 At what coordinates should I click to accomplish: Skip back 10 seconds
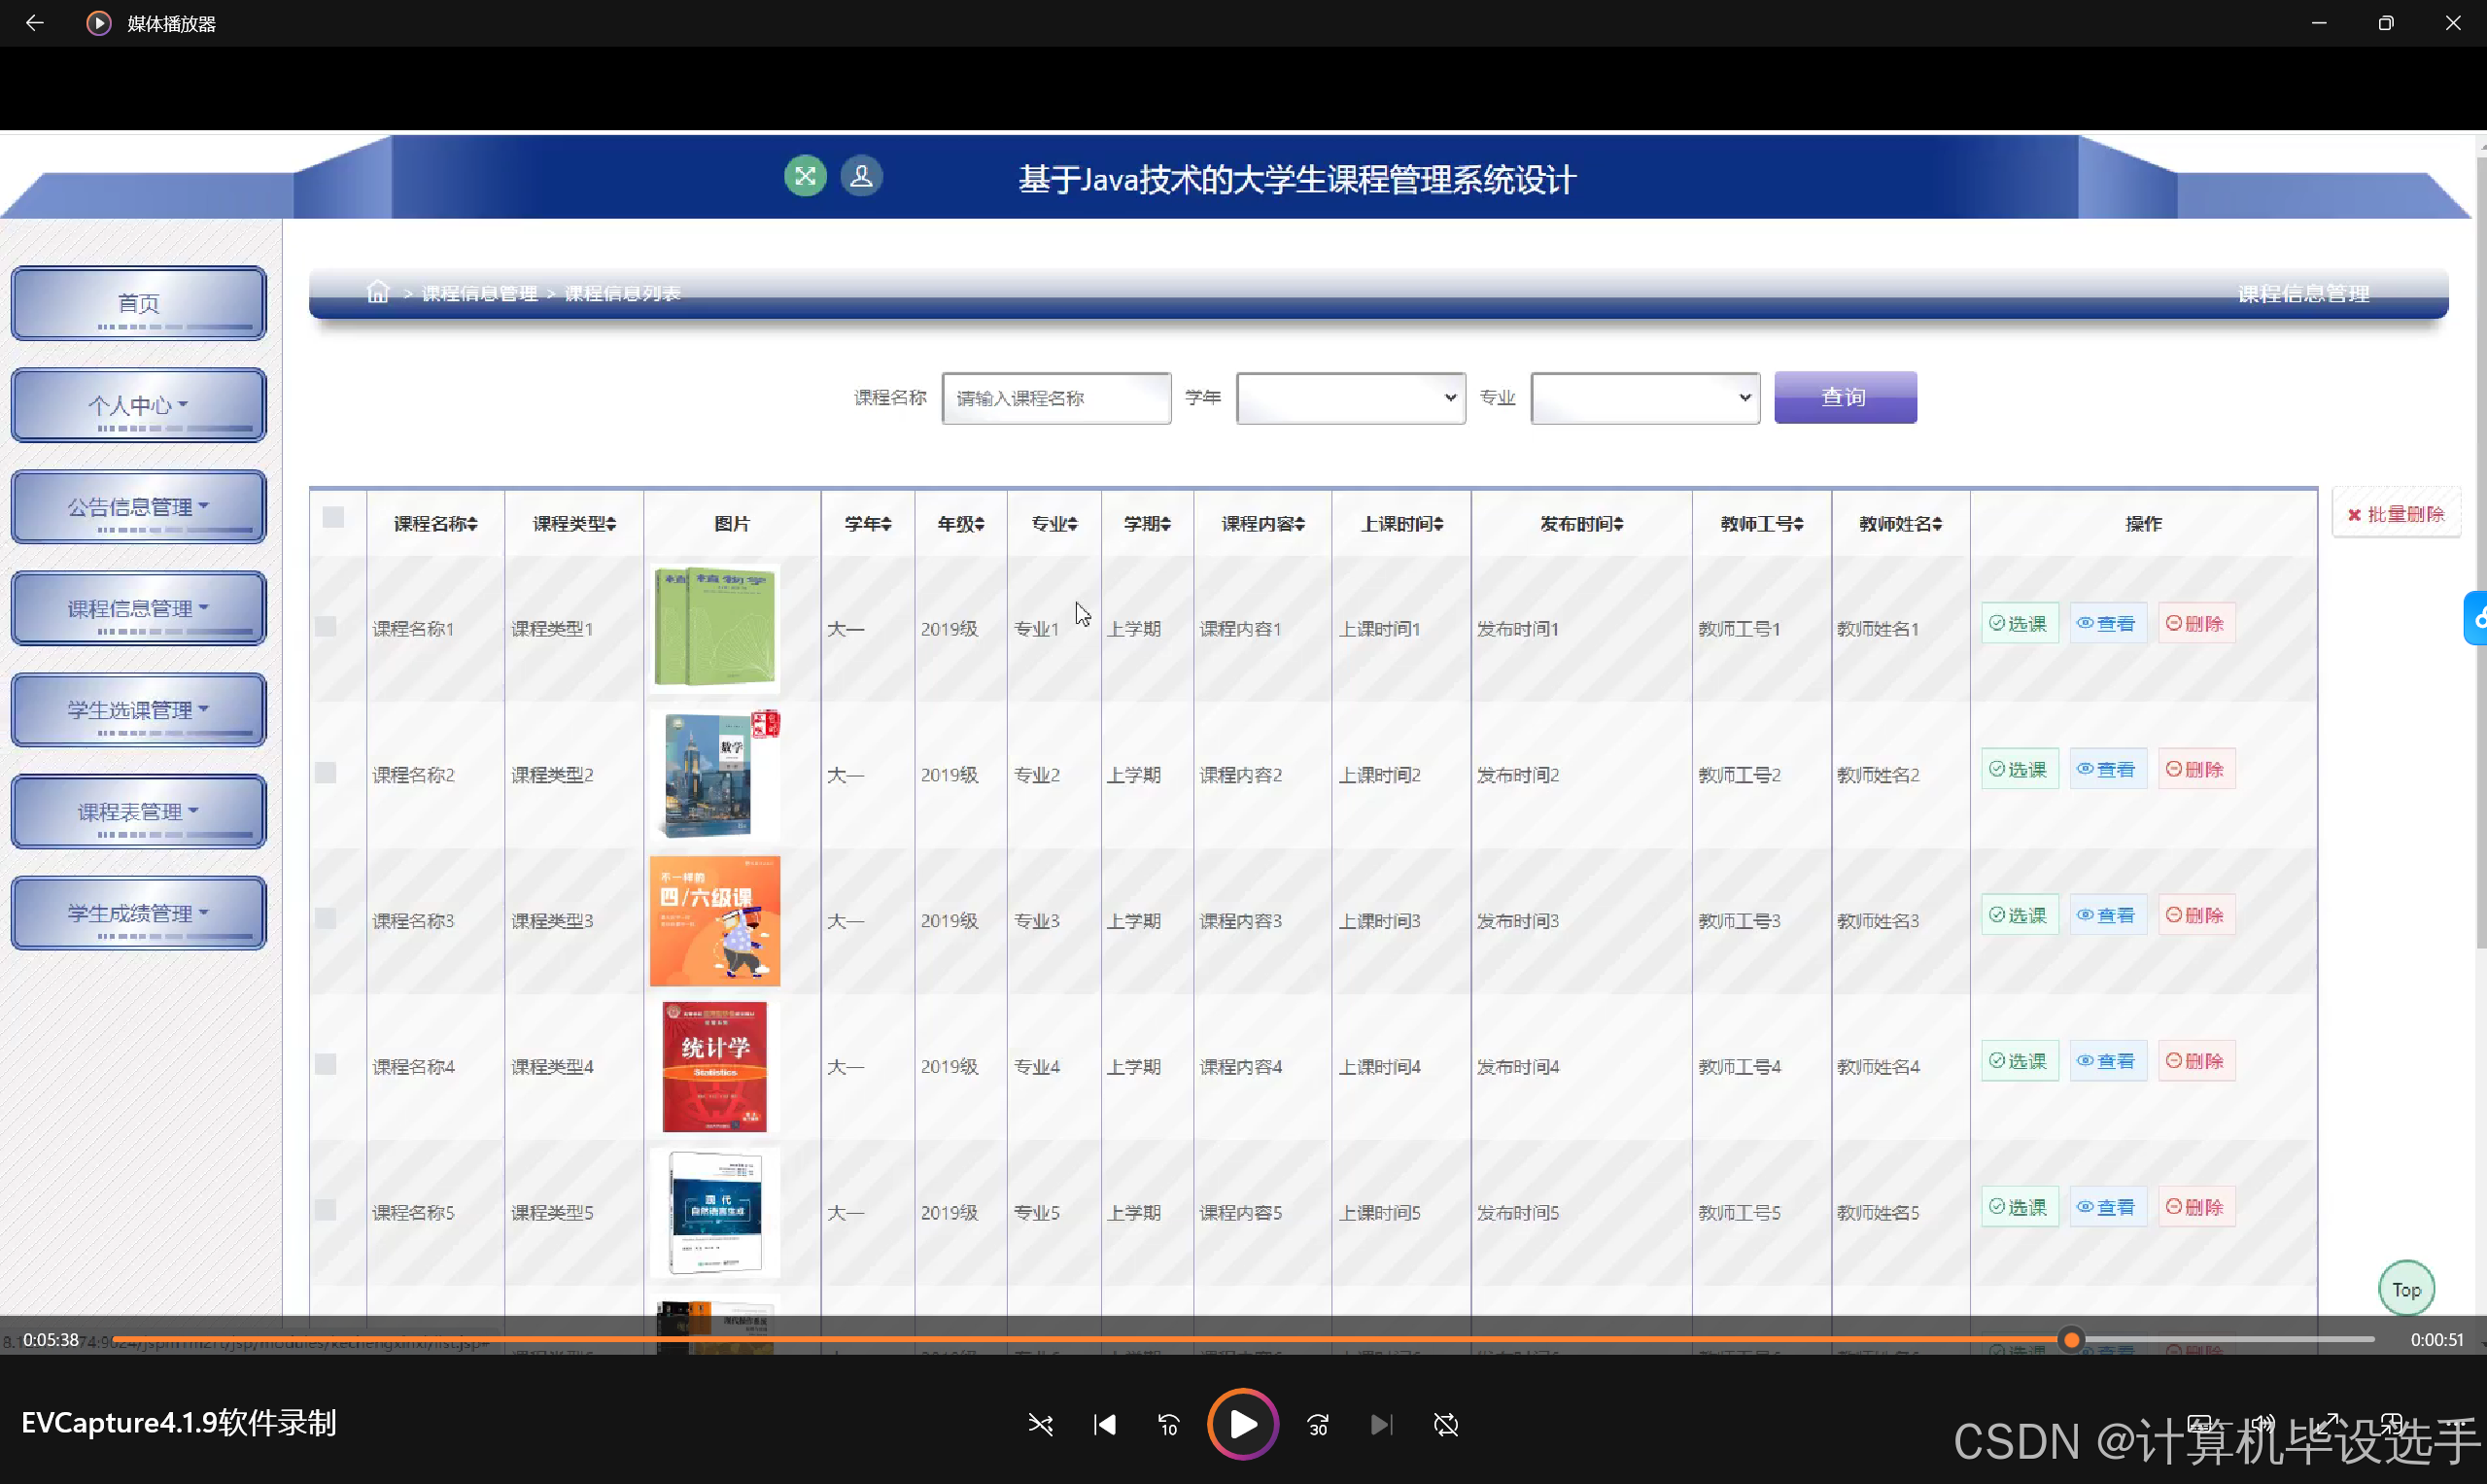1168,1424
